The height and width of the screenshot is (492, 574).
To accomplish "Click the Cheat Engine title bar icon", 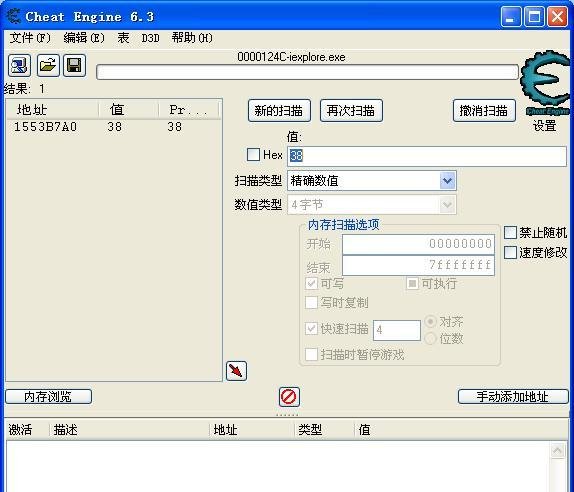I will pos(14,16).
